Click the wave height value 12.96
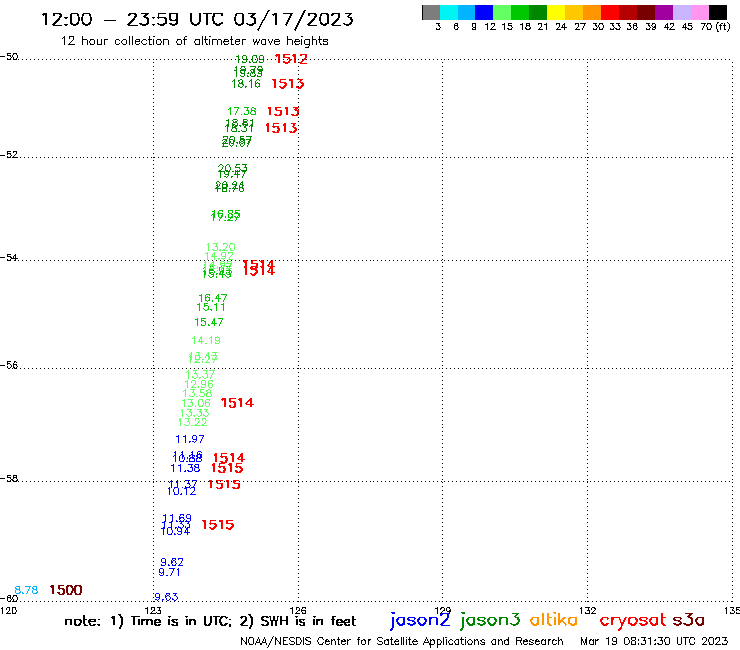 click(199, 384)
